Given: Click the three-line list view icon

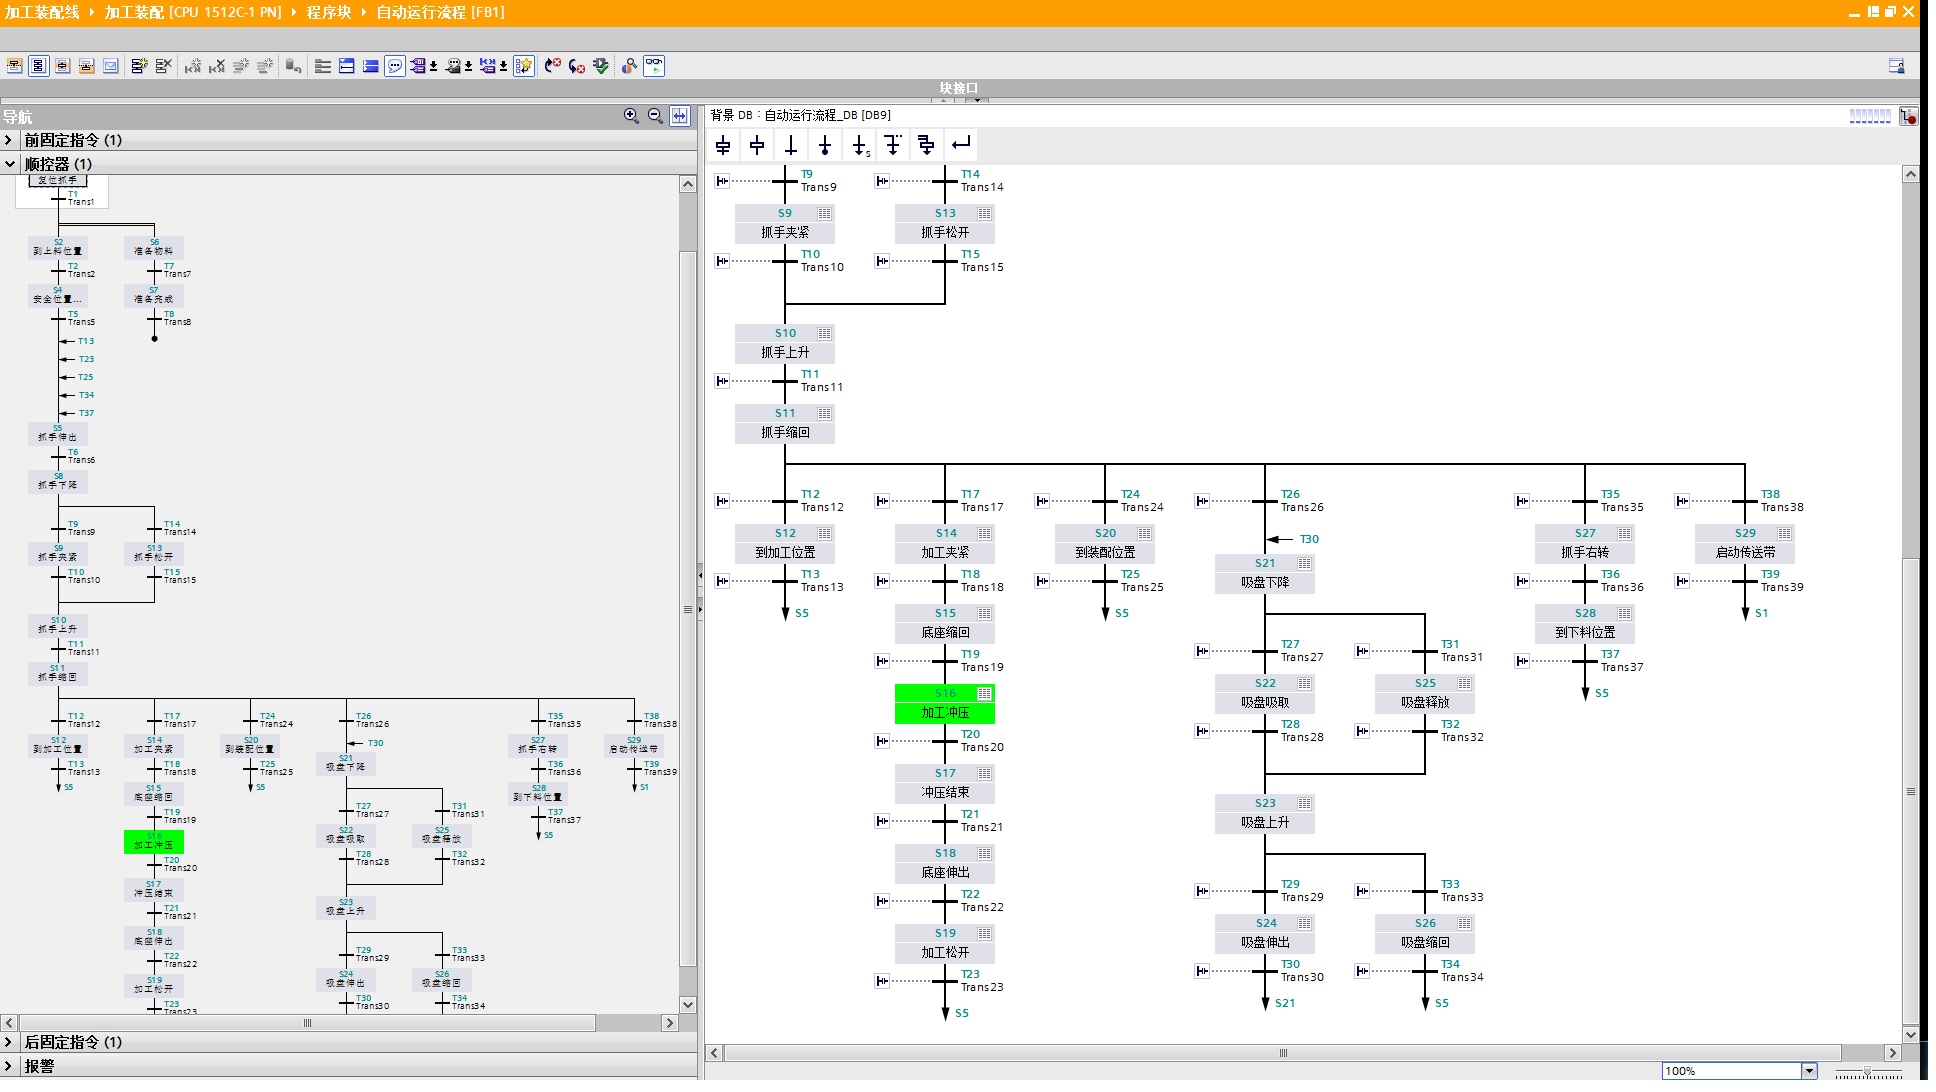Looking at the screenshot, I should tap(323, 66).
